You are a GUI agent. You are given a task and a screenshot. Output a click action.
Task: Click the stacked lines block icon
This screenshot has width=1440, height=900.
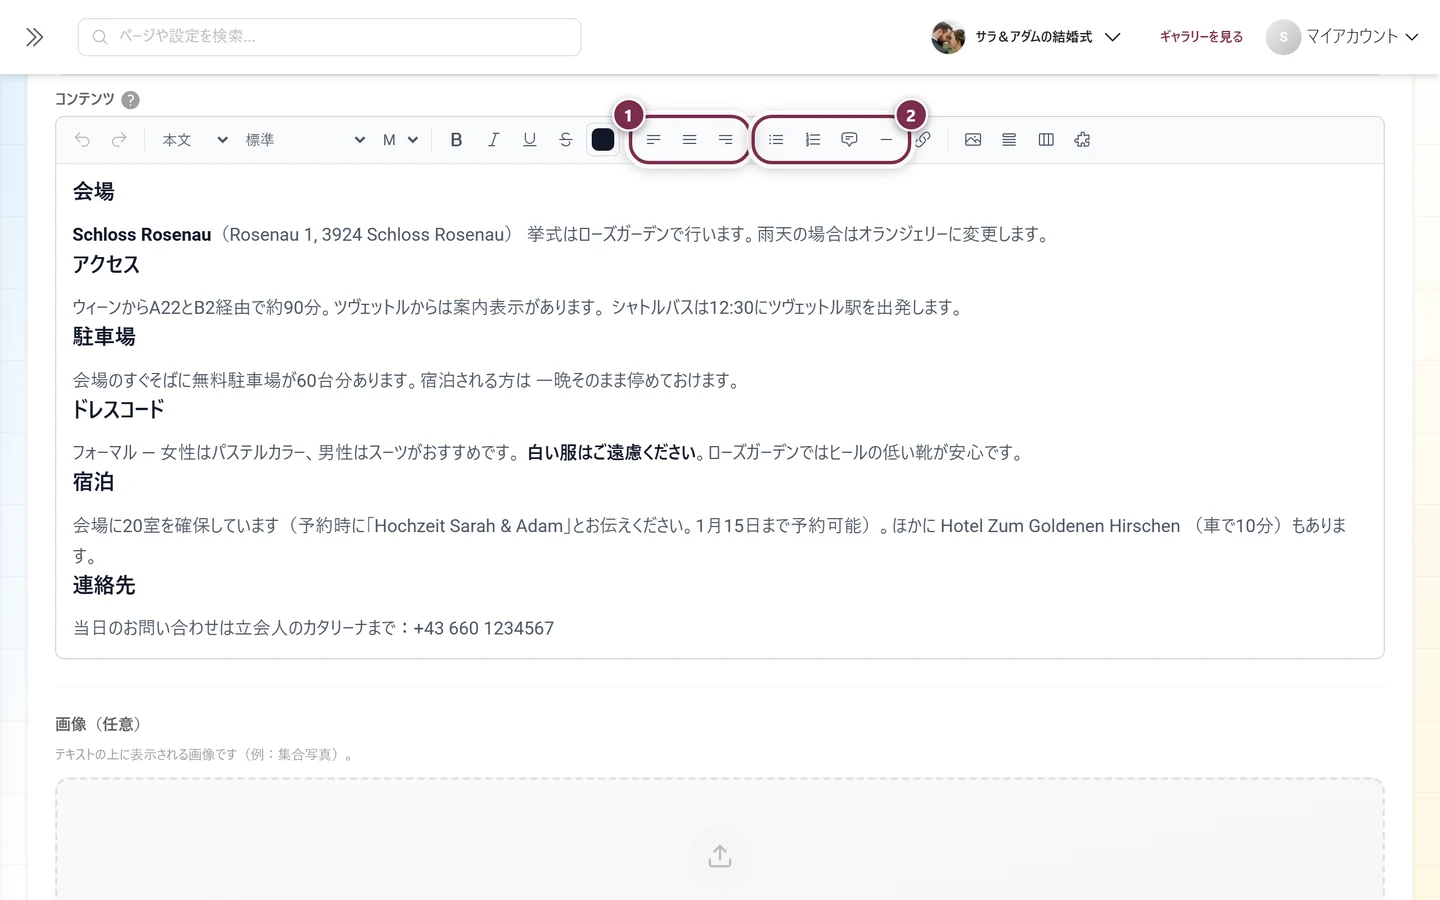coord(1009,140)
